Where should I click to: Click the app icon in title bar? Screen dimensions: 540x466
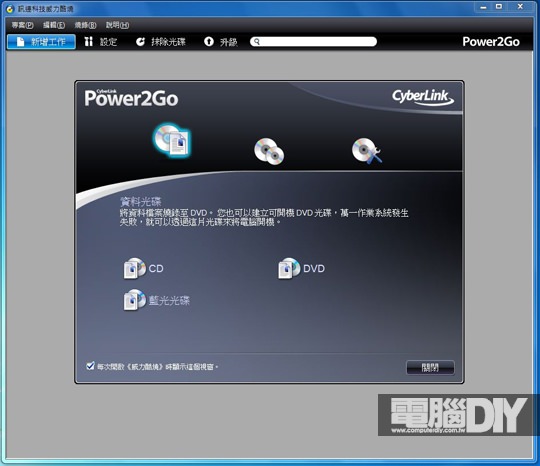[x=10, y=9]
